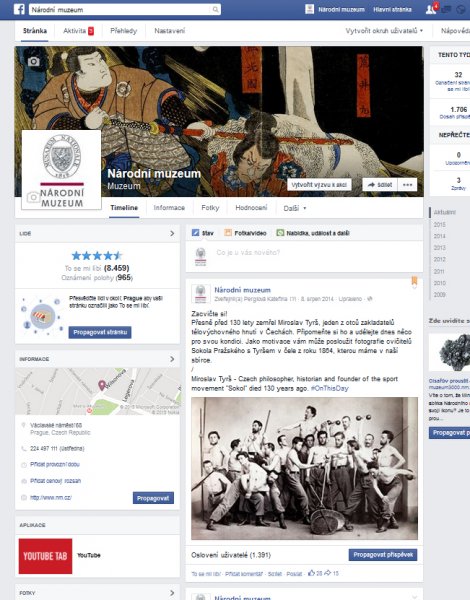Open the three-dots more actions button
Screen dimensions: 470x600
click(408, 185)
